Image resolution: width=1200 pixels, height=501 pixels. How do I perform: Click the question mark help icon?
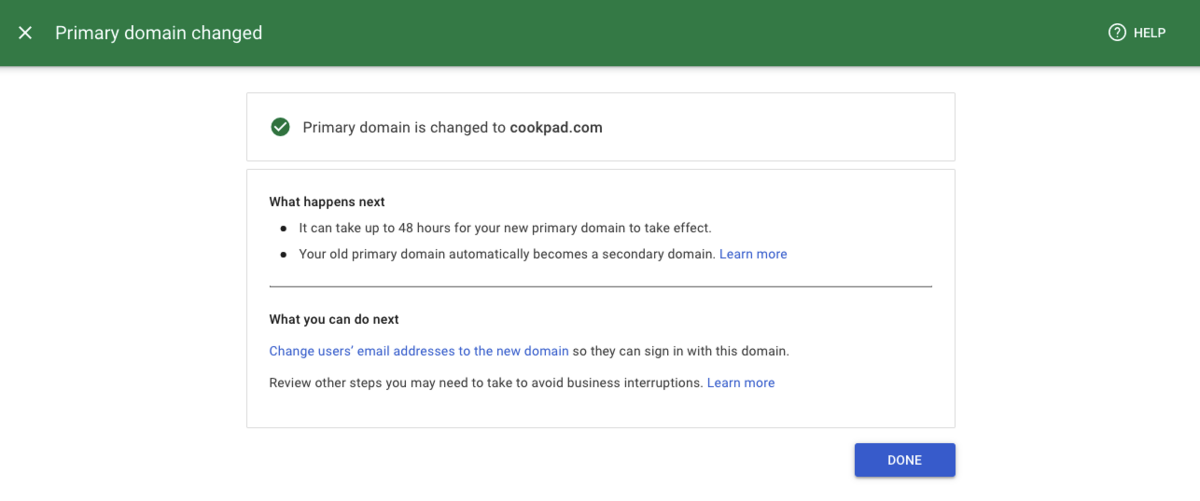(x=1117, y=33)
